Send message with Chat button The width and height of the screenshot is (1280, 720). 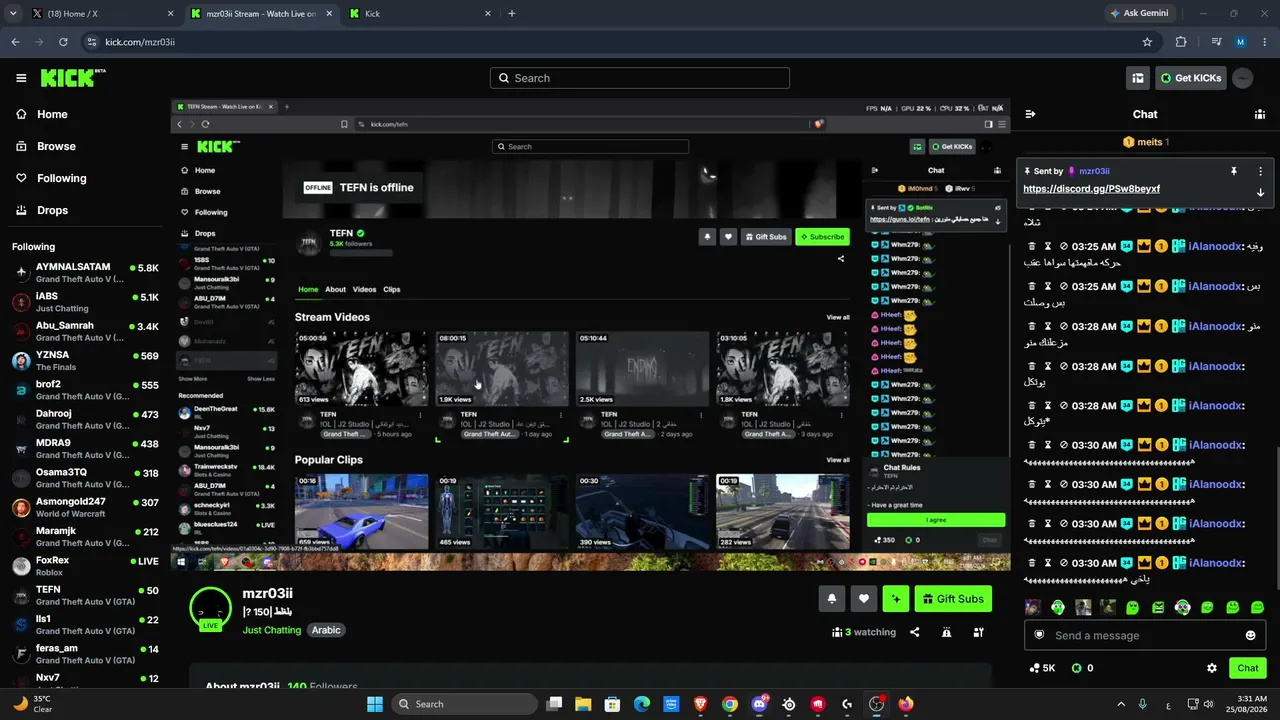[x=1248, y=668]
